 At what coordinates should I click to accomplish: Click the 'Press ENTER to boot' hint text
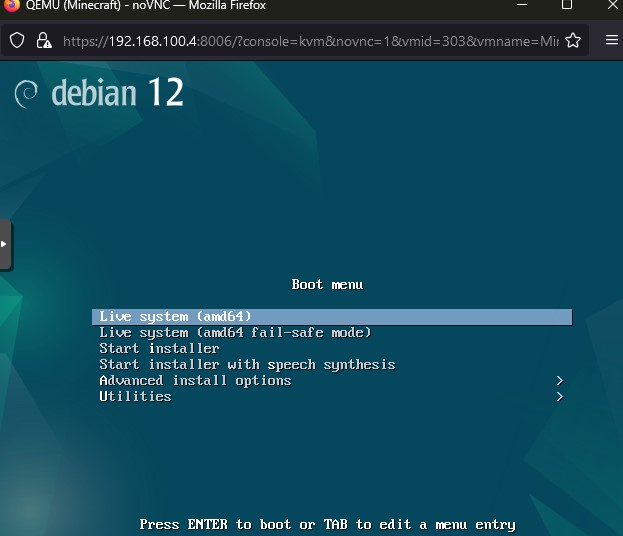click(328, 524)
